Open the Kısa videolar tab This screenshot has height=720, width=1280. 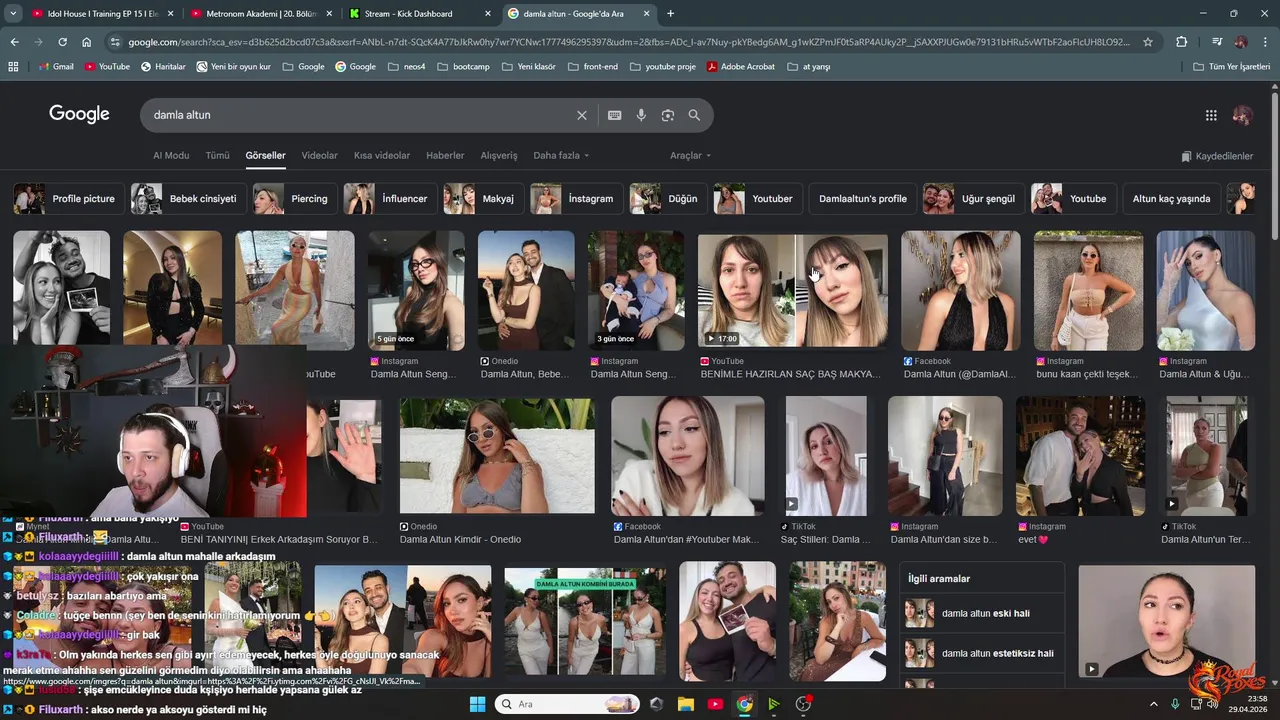[382, 156]
